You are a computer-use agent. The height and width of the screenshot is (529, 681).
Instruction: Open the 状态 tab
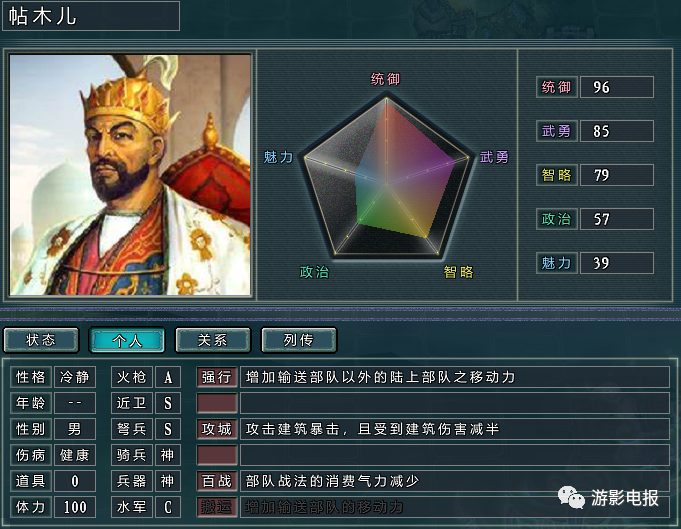(41, 340)
